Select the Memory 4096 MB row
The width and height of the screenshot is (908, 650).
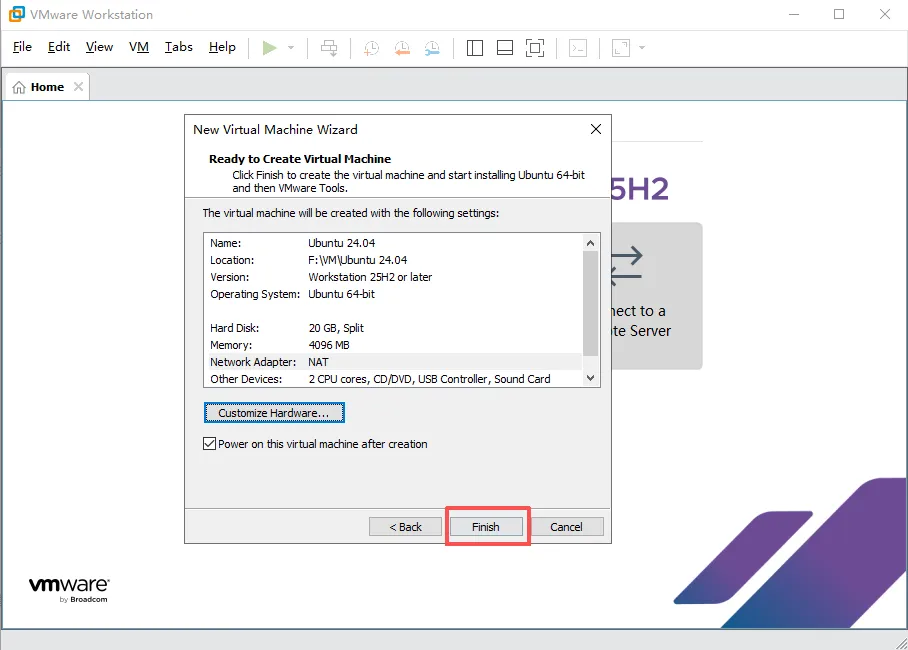tap(393, 345)
